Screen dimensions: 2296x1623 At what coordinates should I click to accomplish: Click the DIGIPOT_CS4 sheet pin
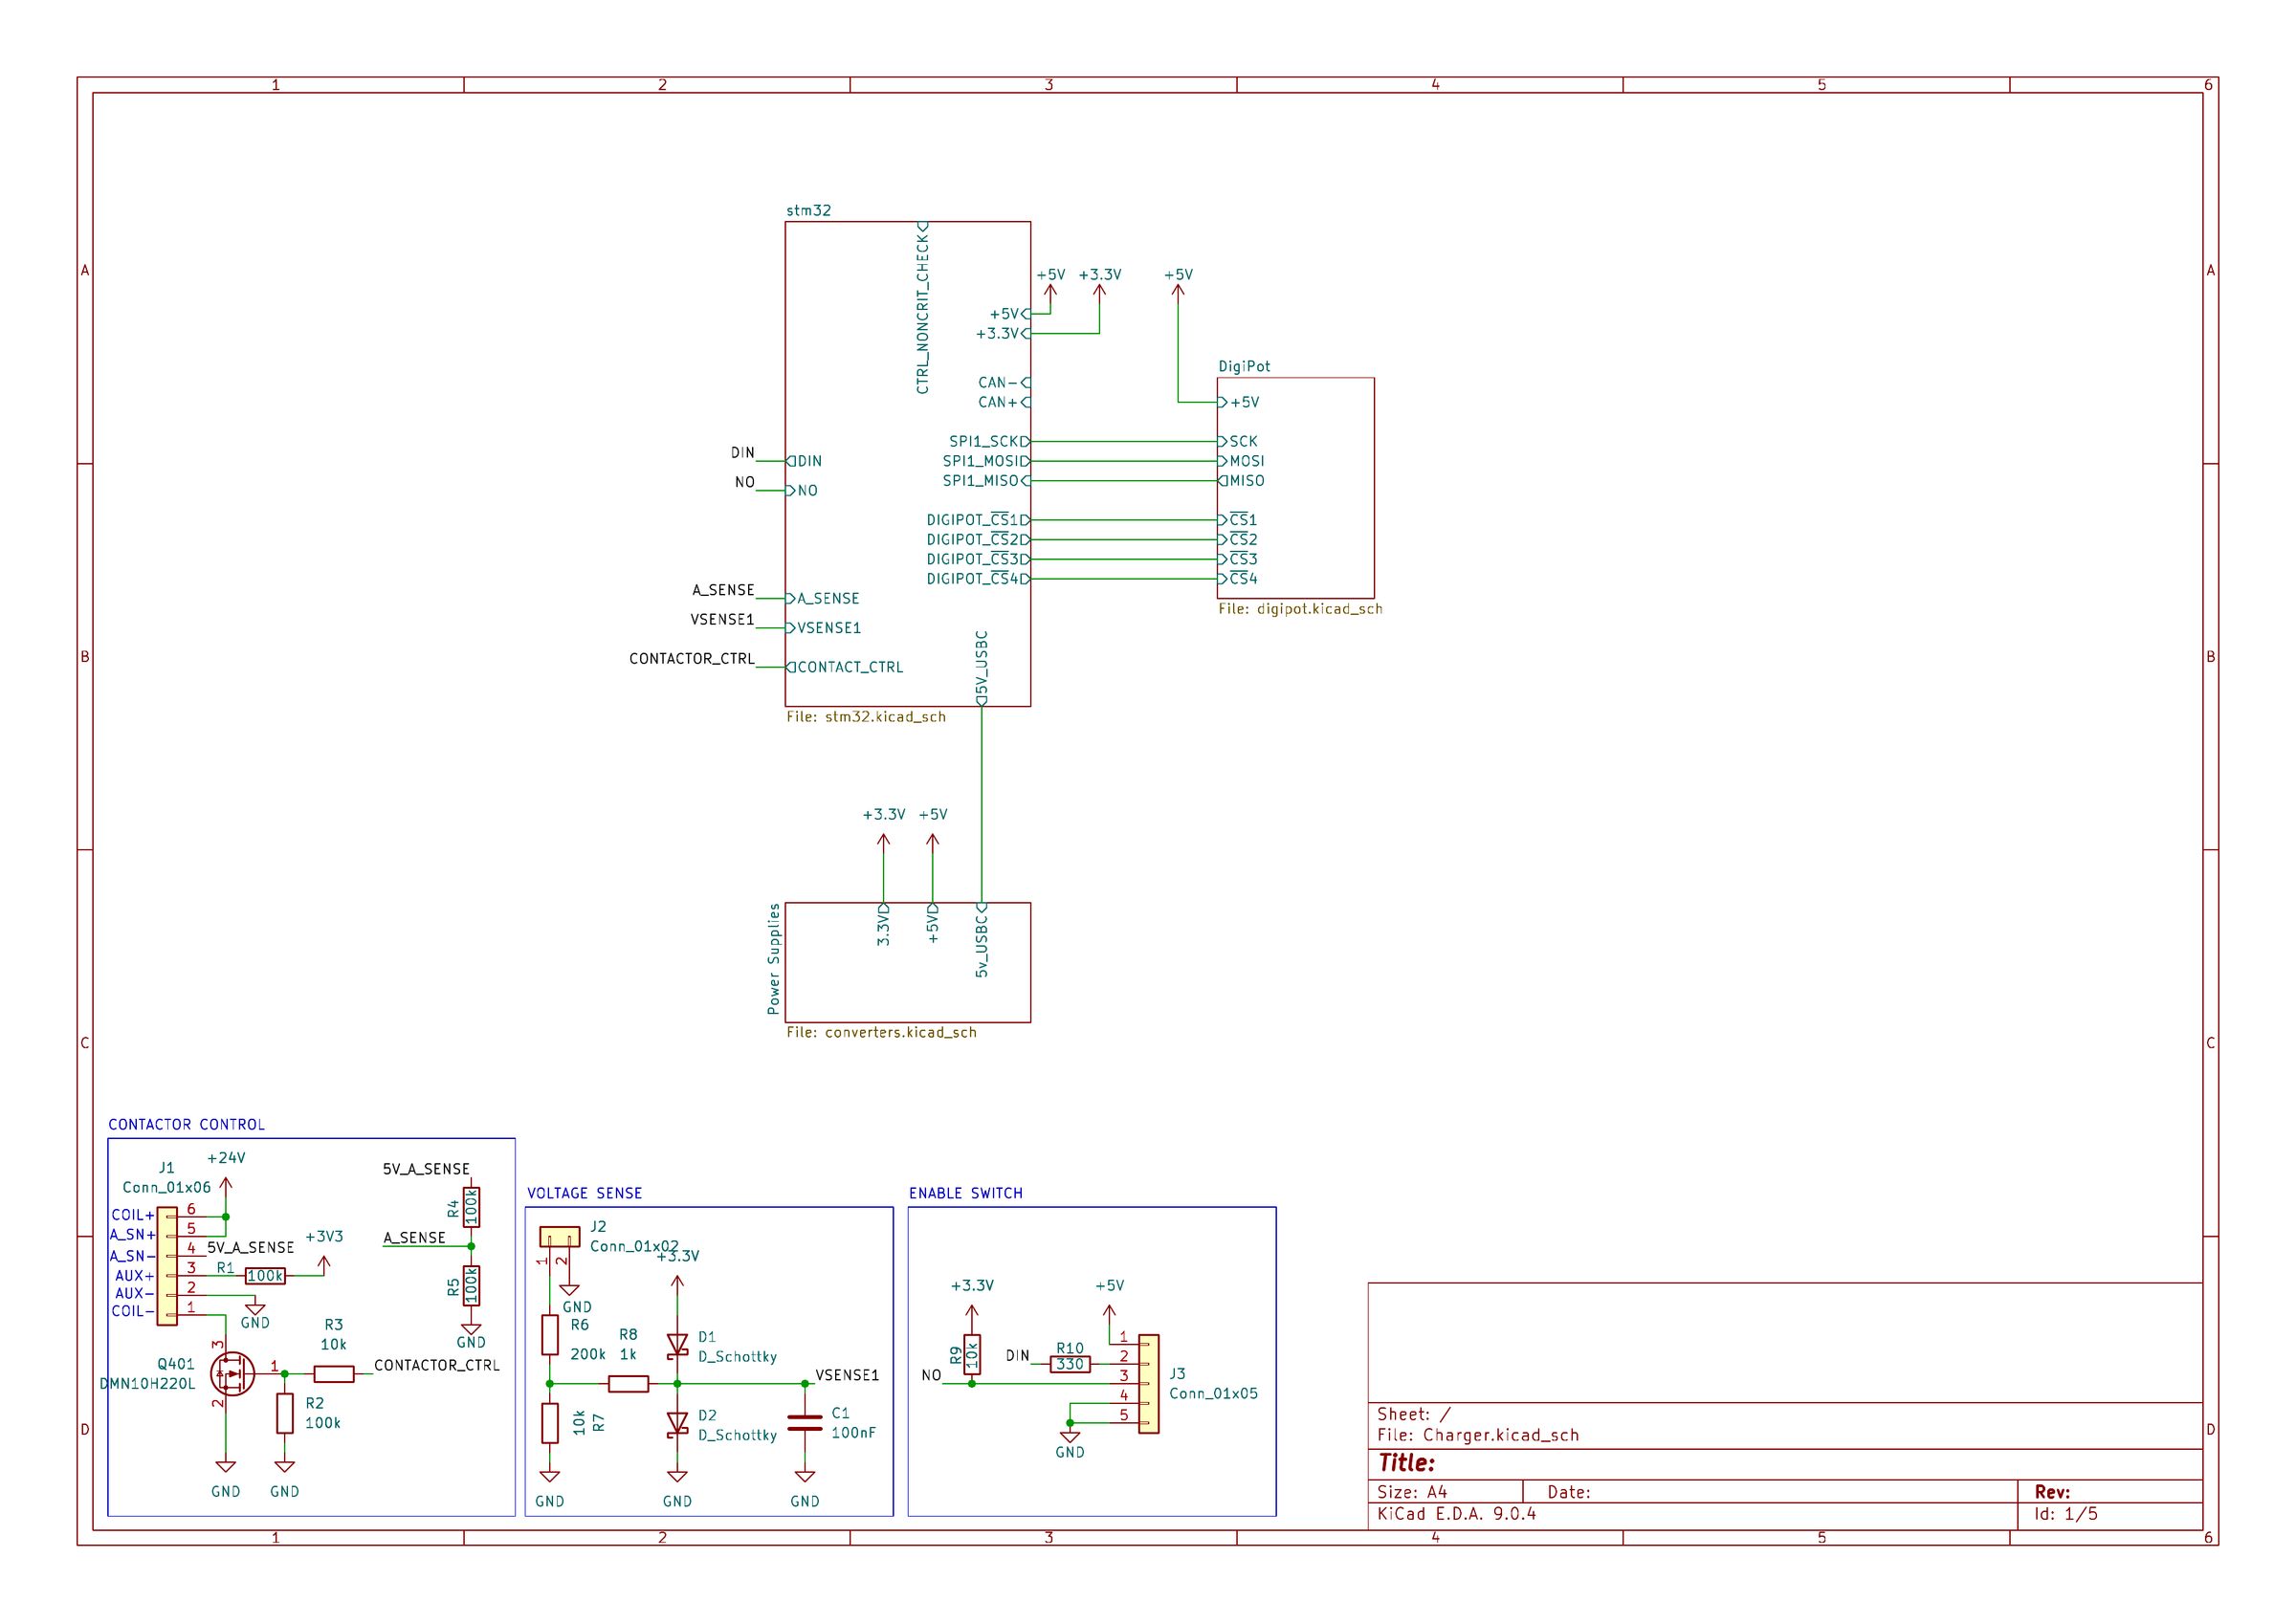[978, 579]
